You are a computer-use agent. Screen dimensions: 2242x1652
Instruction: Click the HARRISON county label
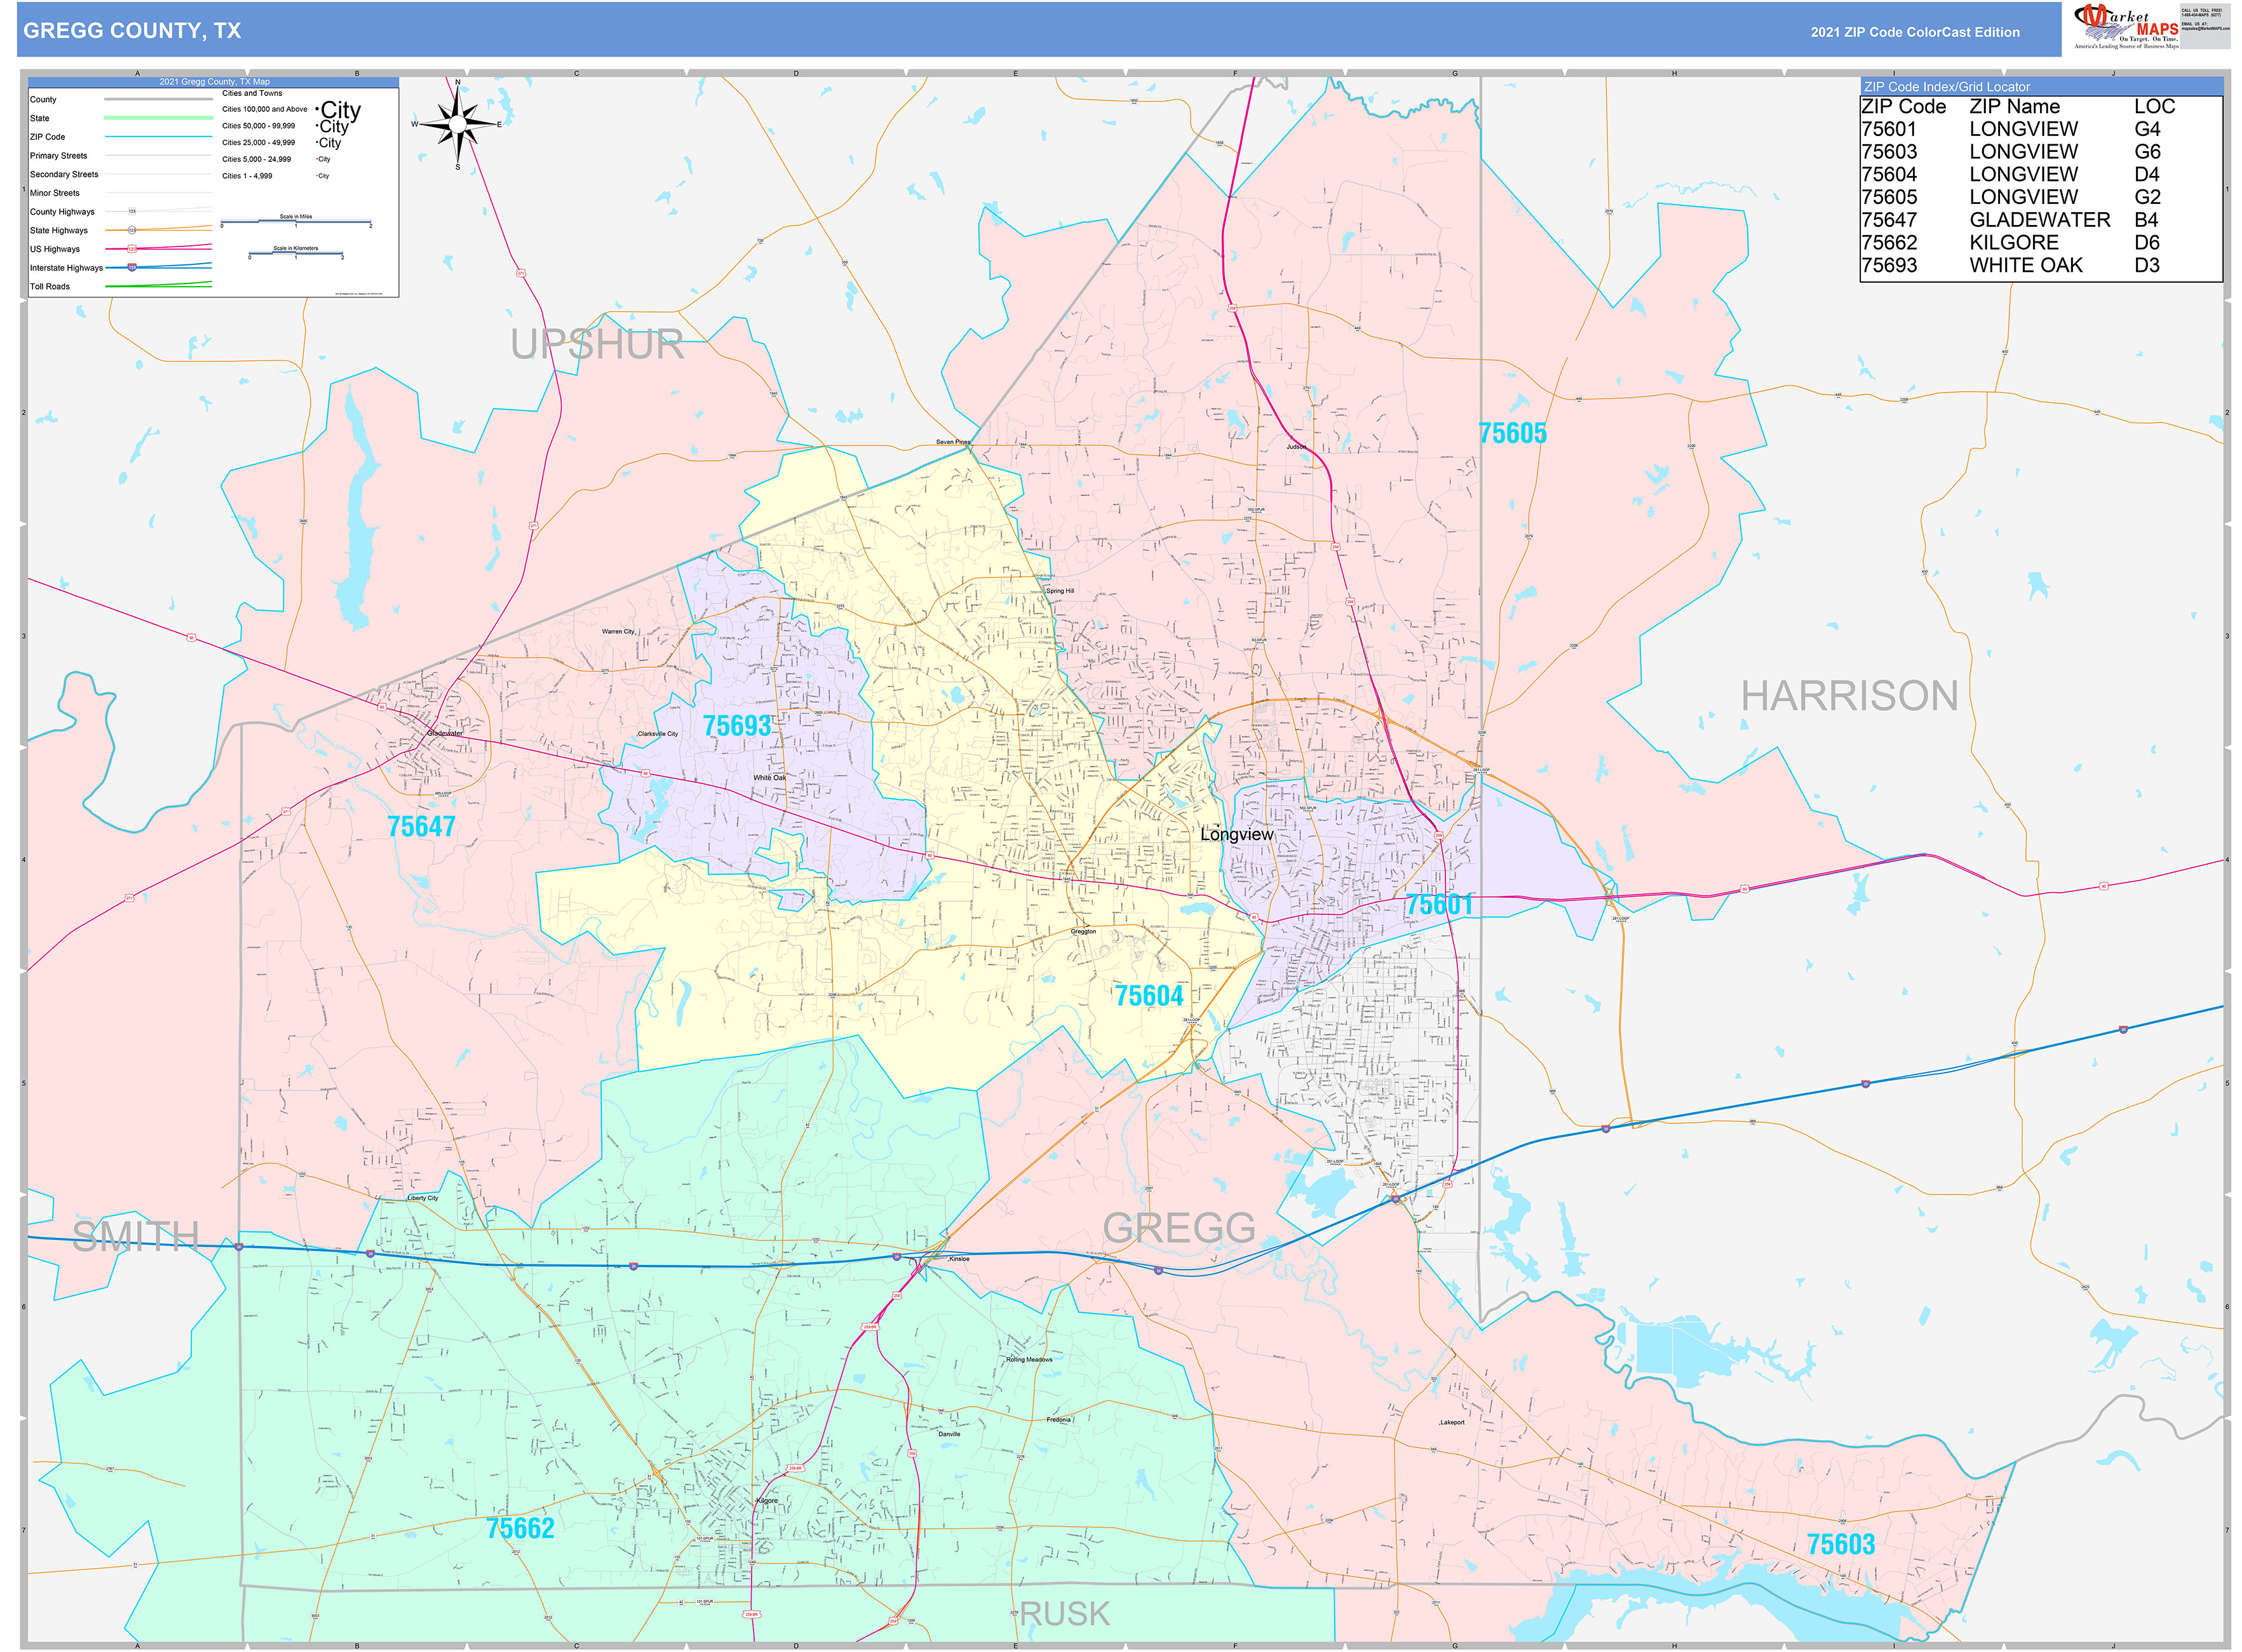coord(1849,696)
